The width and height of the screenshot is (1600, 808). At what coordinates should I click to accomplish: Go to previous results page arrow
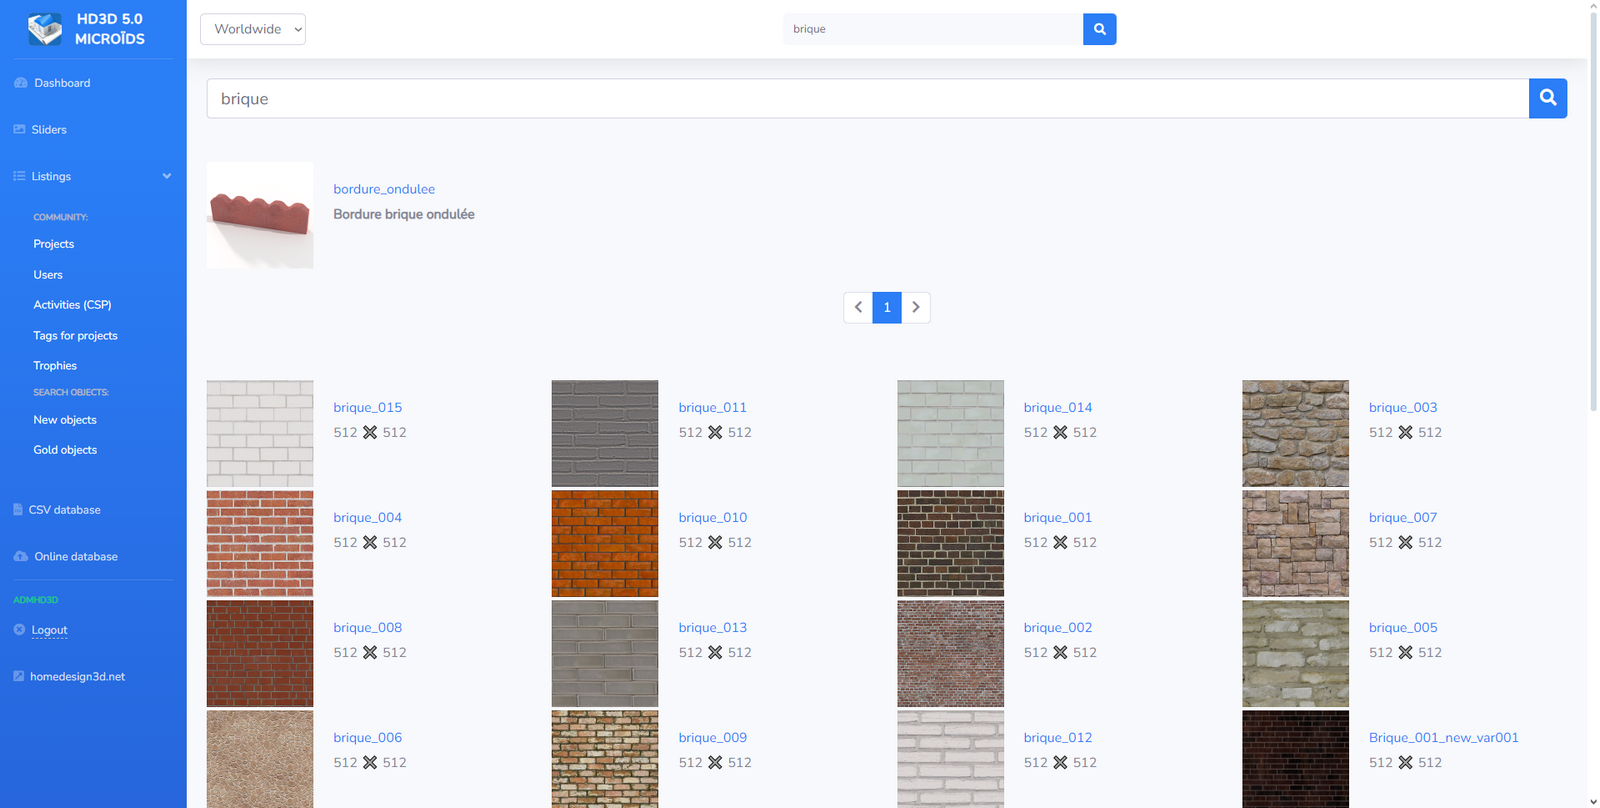click(x=858, y=307)
